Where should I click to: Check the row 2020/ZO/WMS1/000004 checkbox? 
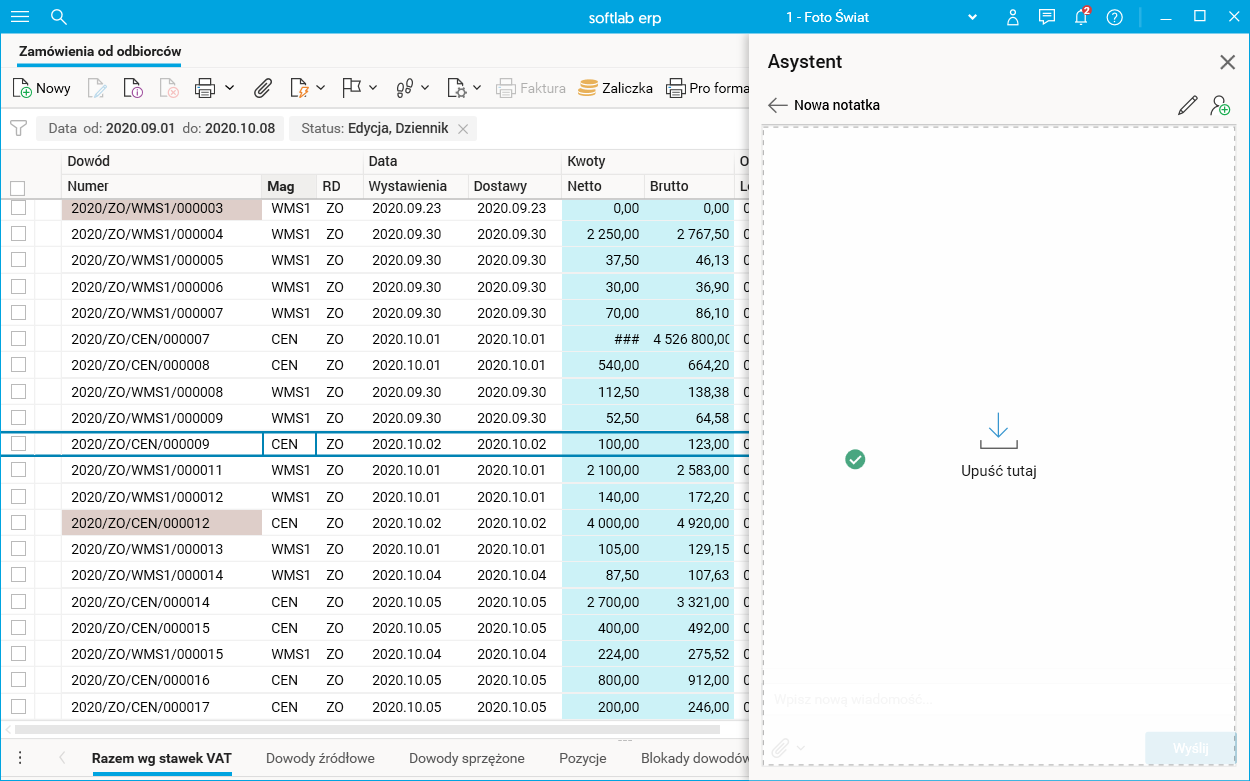[x=18, y=234]
